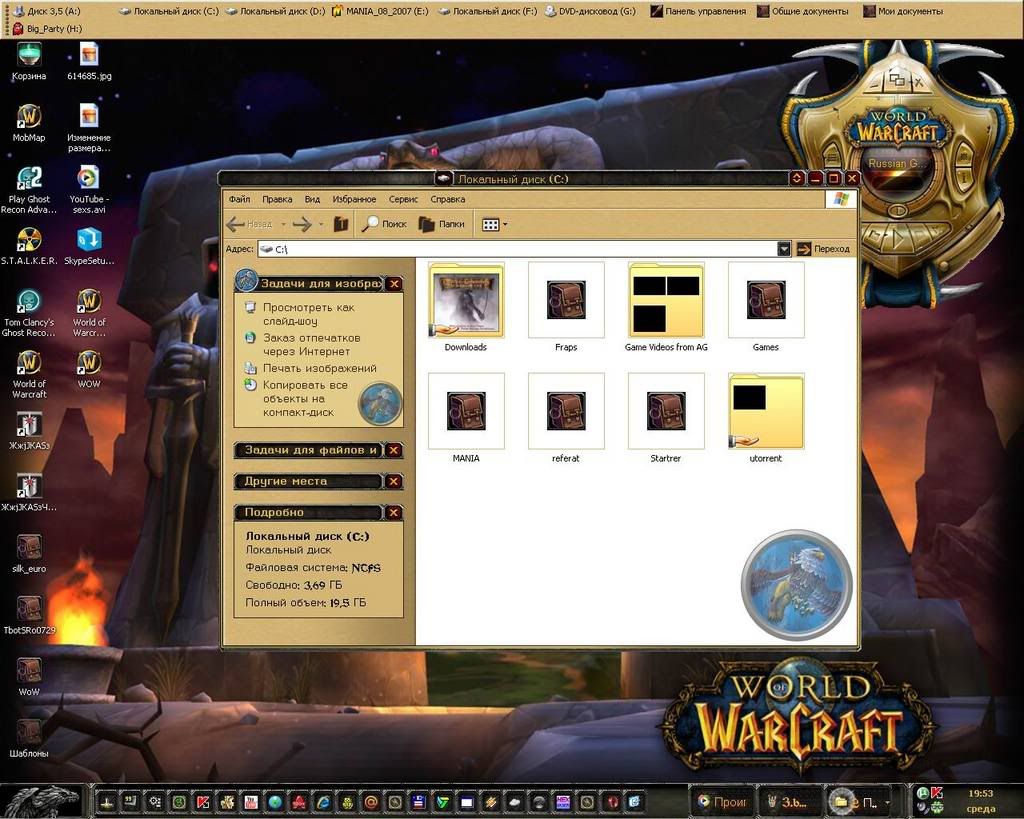Launch the S.T.A.L.K.E.R. shortcut
Image resolution: width=1024 pixels, height=819 pixels.
pos(29,246)
